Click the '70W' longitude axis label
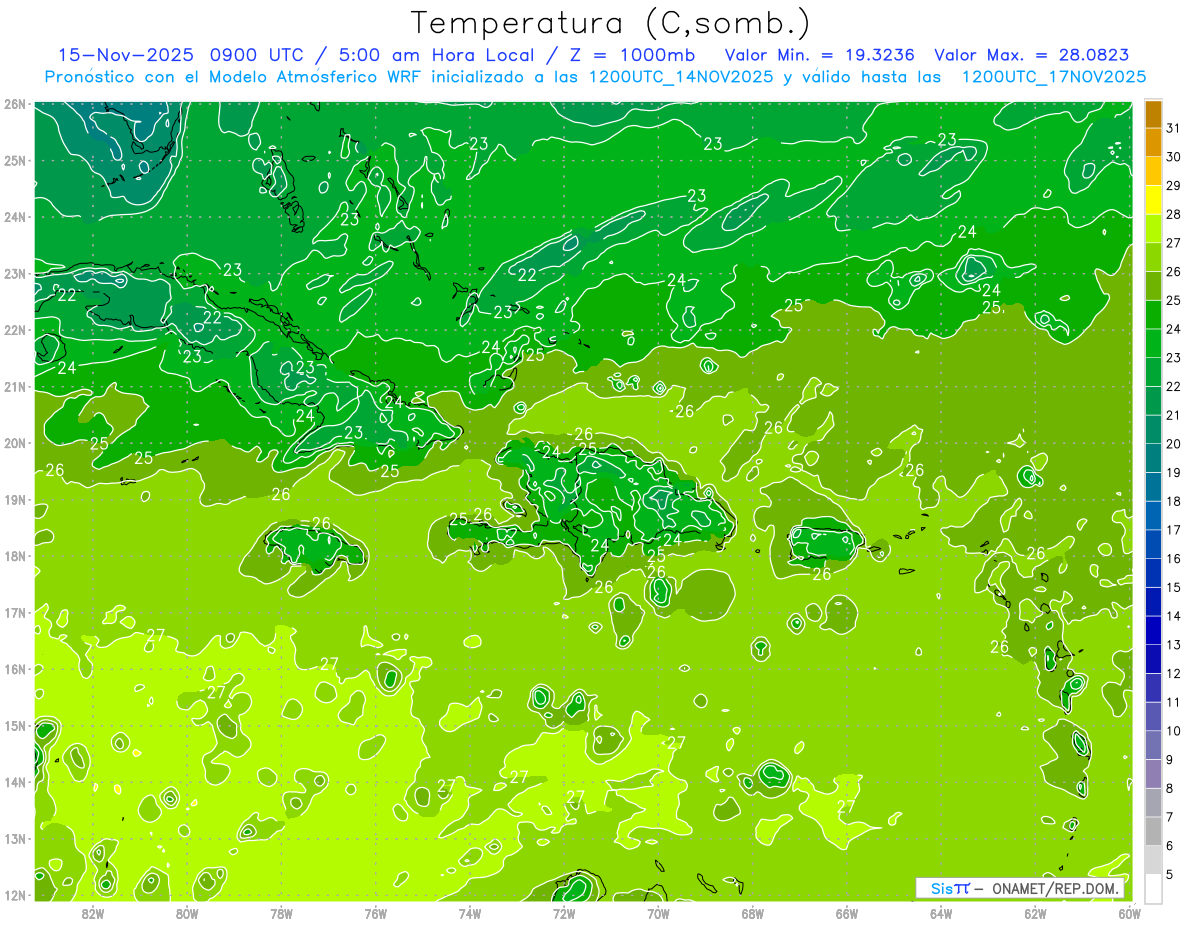This screenshot has height=927, width=1200. coord(658,913)
